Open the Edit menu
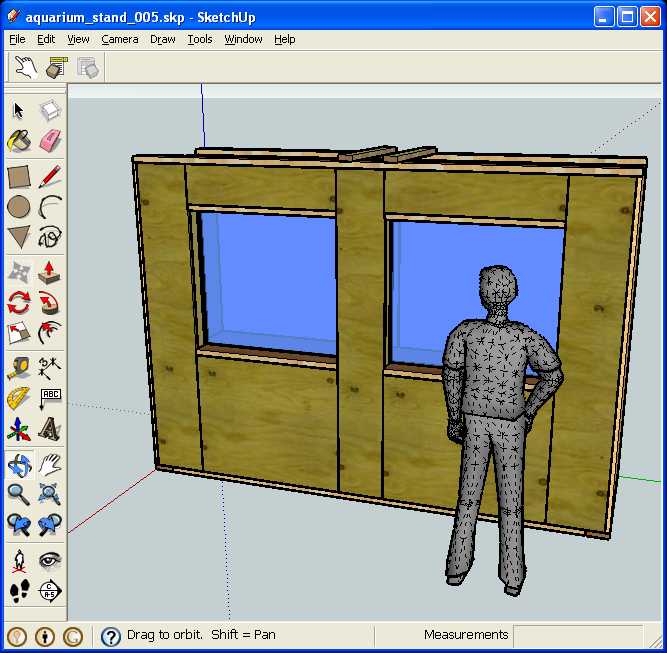Image resolution: width=667 pixels, height=653 pixels. [46, 39]
